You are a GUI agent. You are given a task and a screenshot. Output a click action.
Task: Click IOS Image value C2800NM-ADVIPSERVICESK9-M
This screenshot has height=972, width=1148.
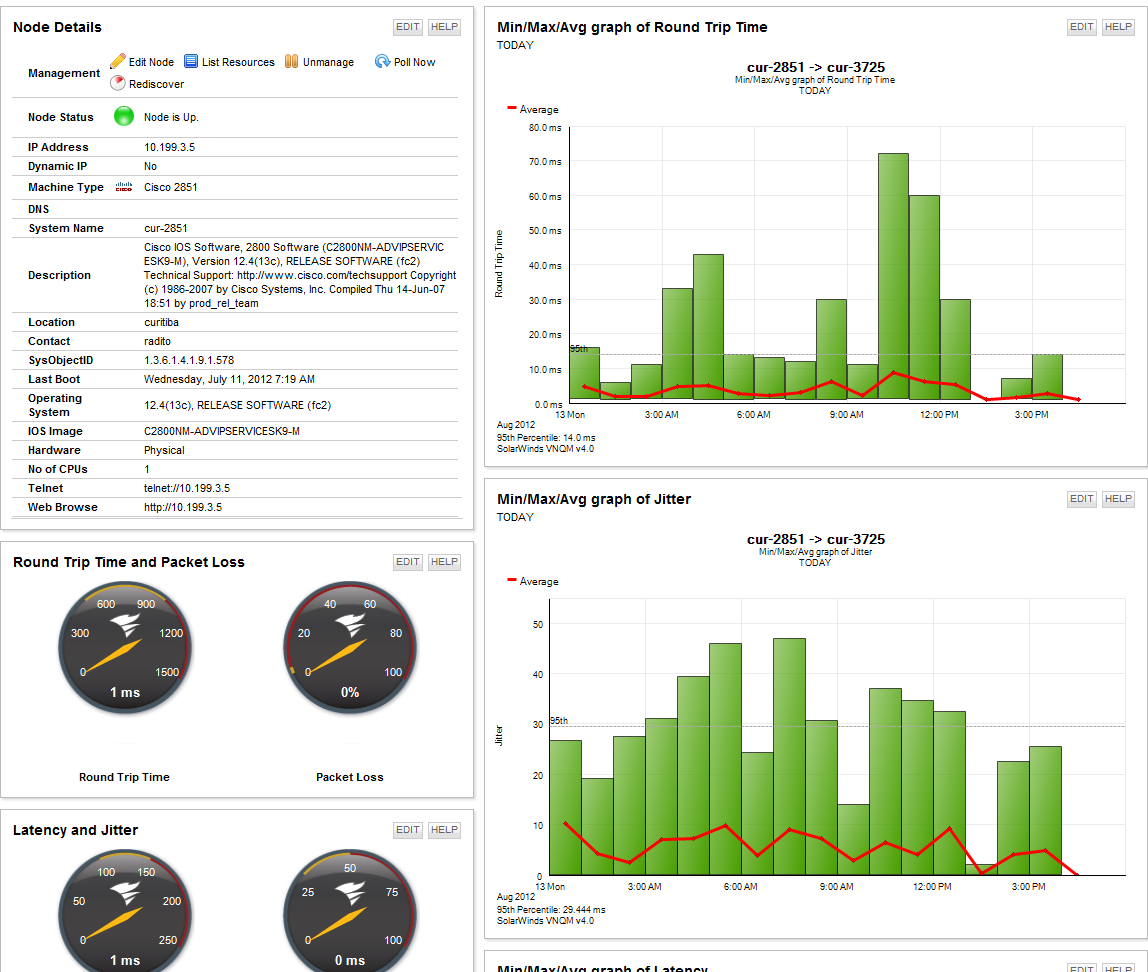coord(222,431)
